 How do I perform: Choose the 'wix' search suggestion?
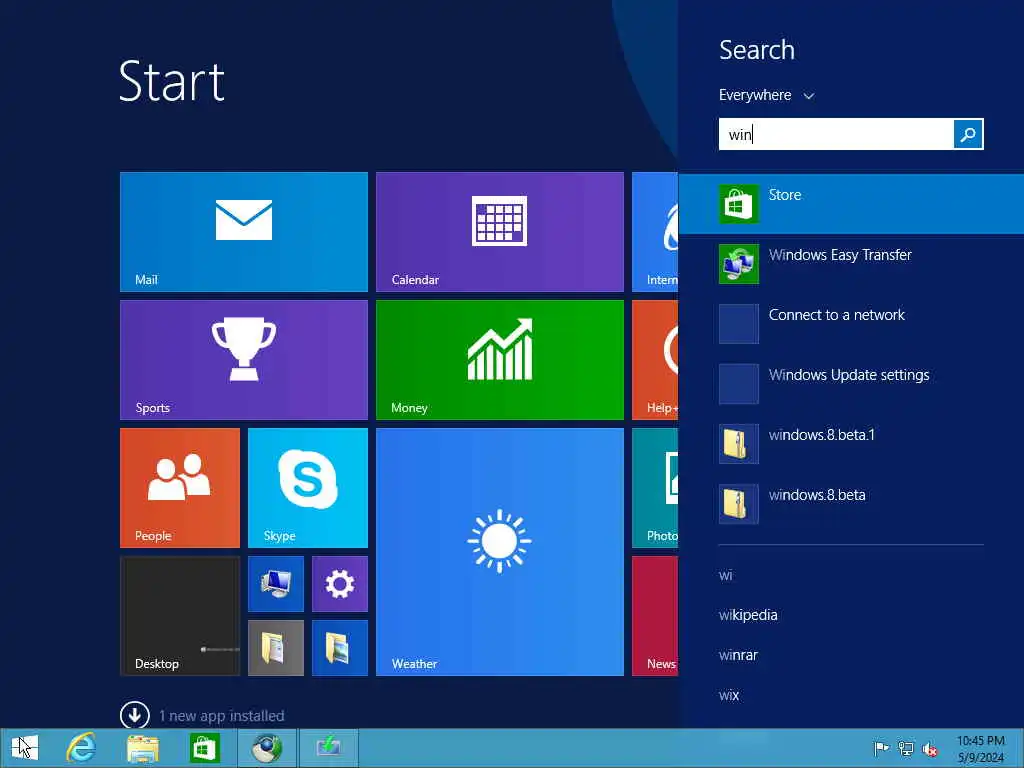coord(729,696)
